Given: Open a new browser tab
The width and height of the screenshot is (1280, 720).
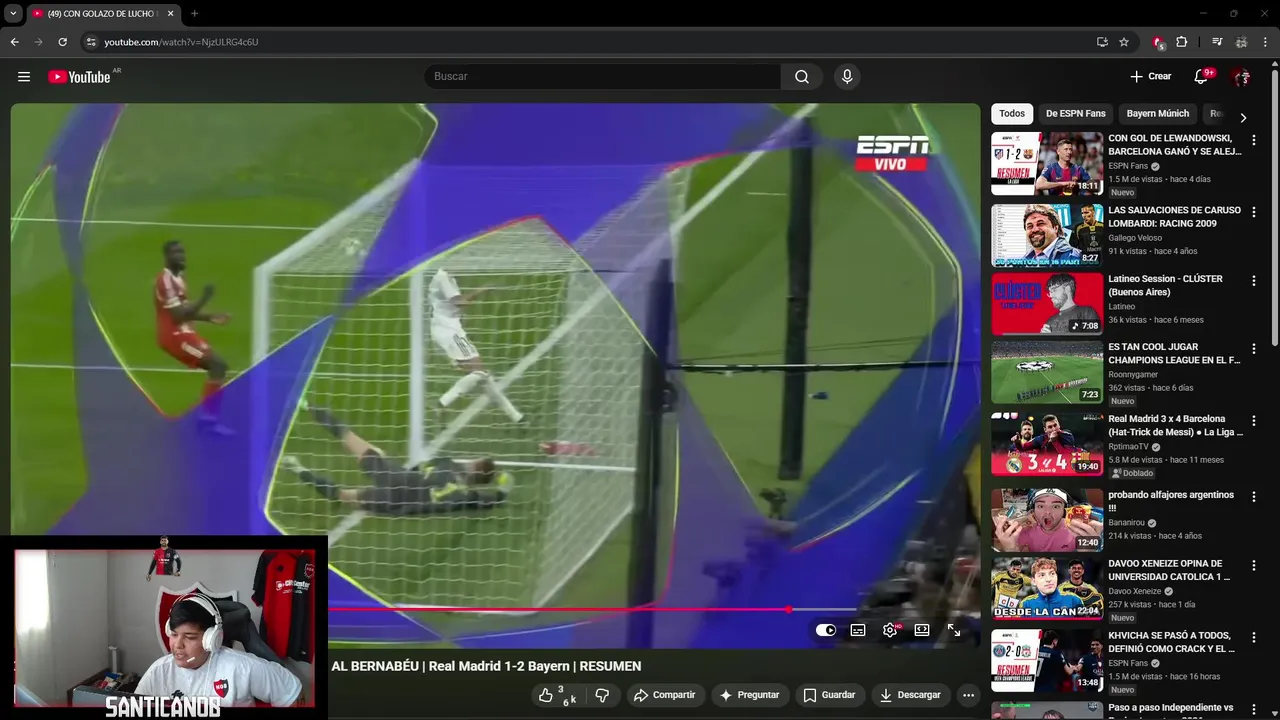Looking at the screenshot, I should [x=194, y=14].
